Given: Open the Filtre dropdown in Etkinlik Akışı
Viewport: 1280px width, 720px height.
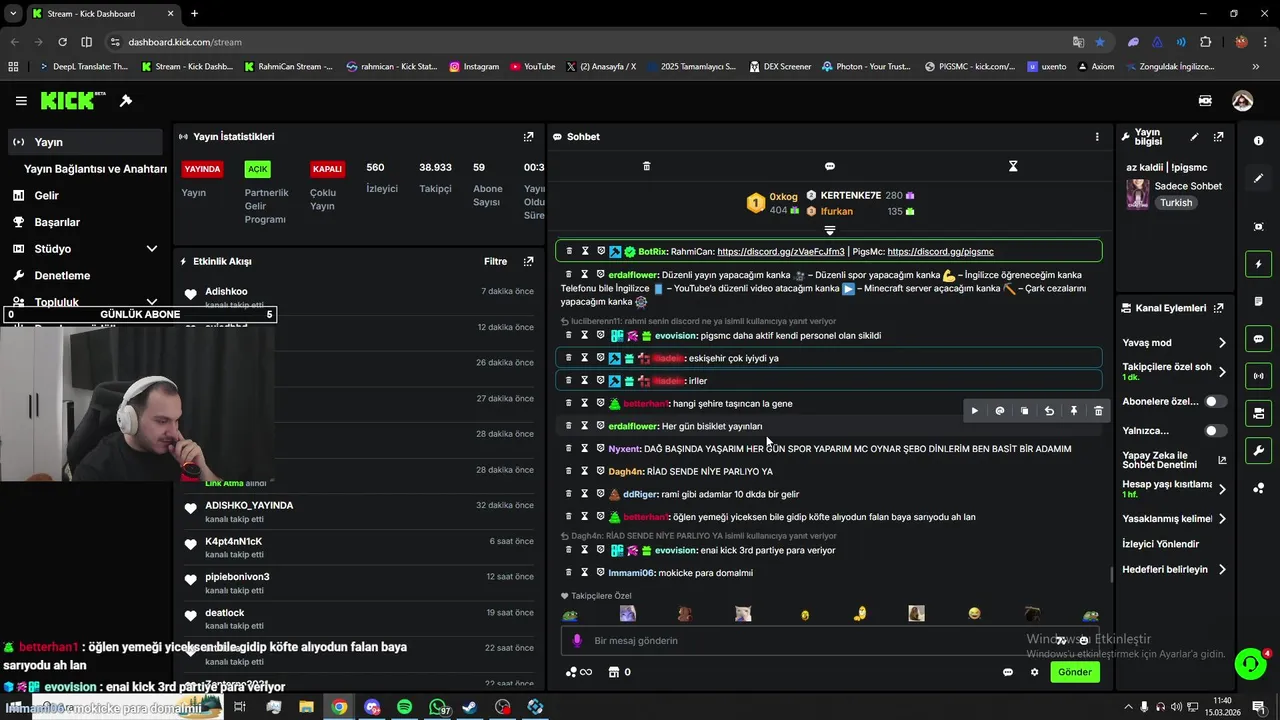Looking at the screenshot, I should [x=496, y=262].
